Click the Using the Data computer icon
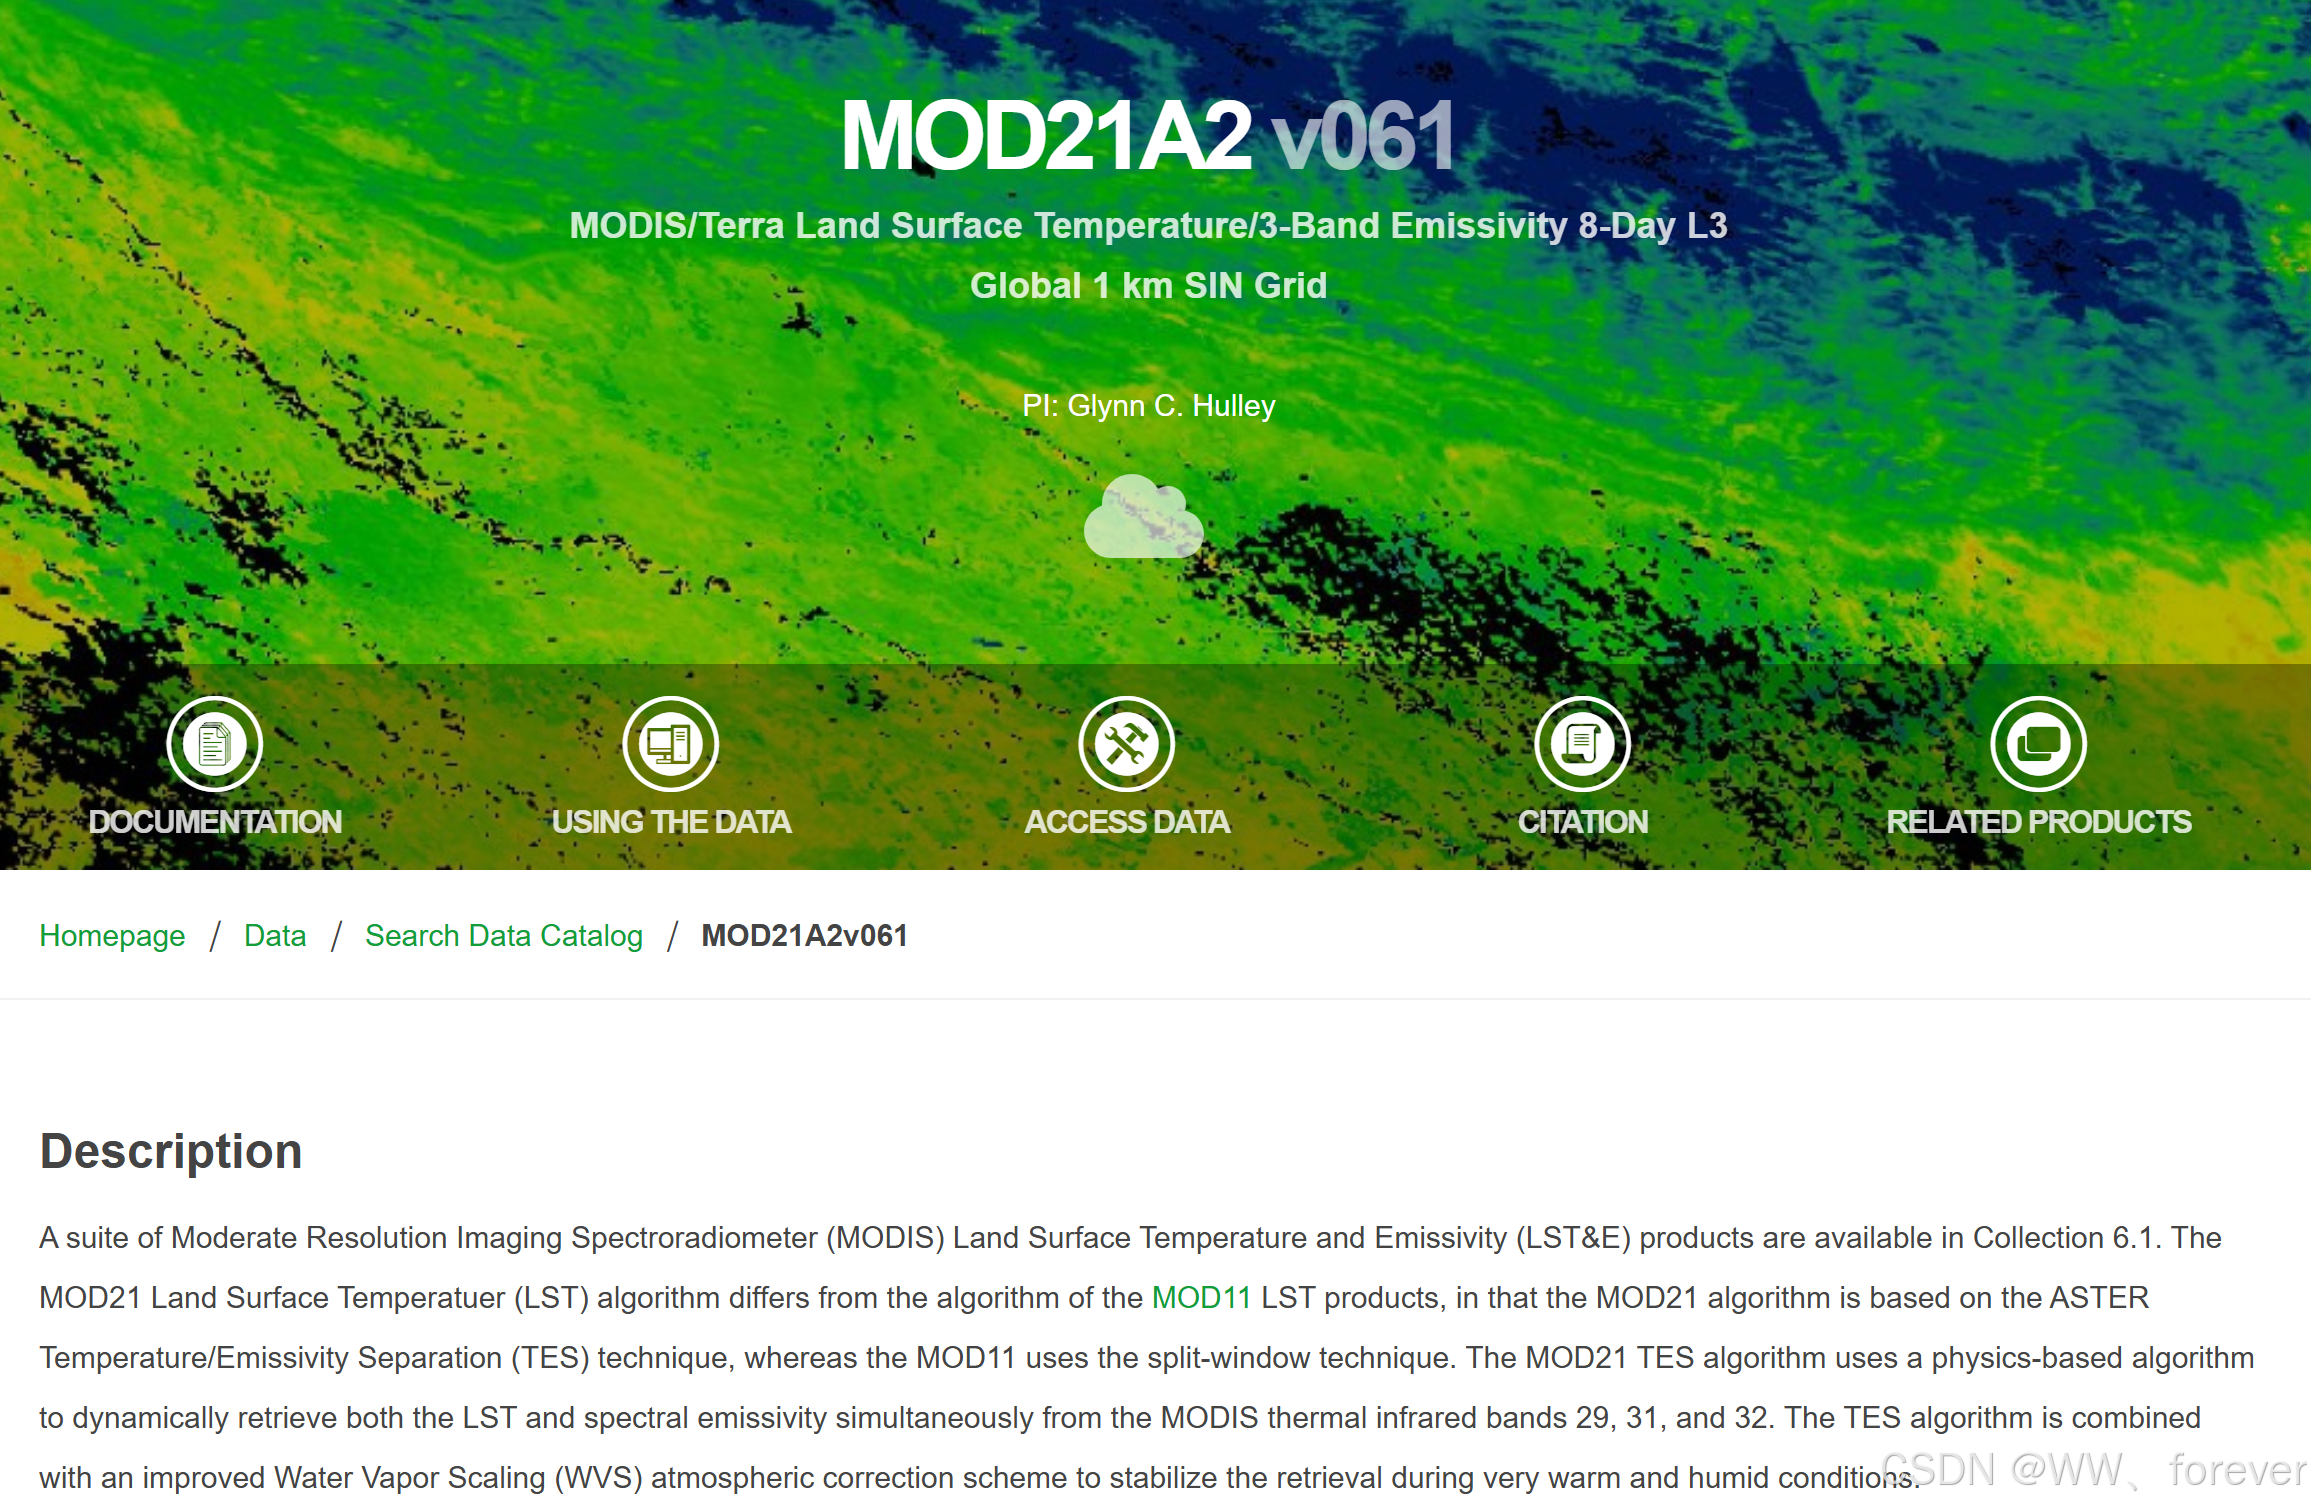2311x1508 pixels. click(x=670, y=744)
